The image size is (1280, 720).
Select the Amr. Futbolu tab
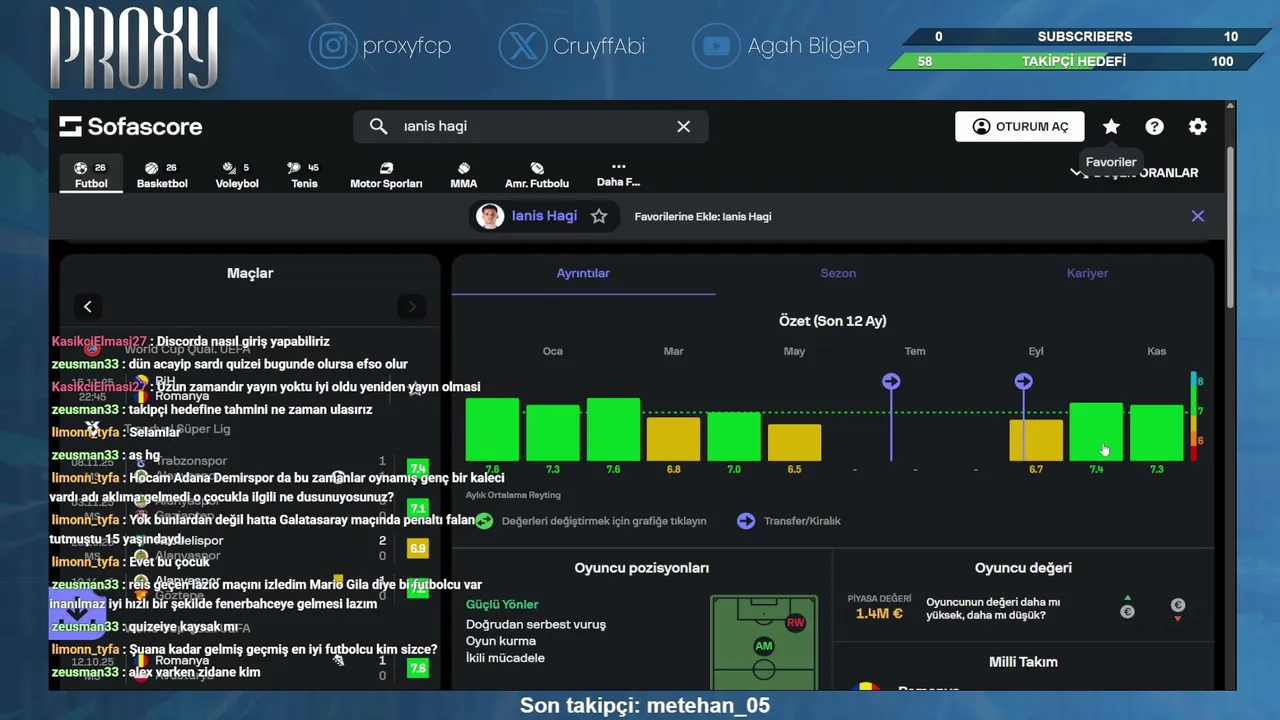coord(537,175)
